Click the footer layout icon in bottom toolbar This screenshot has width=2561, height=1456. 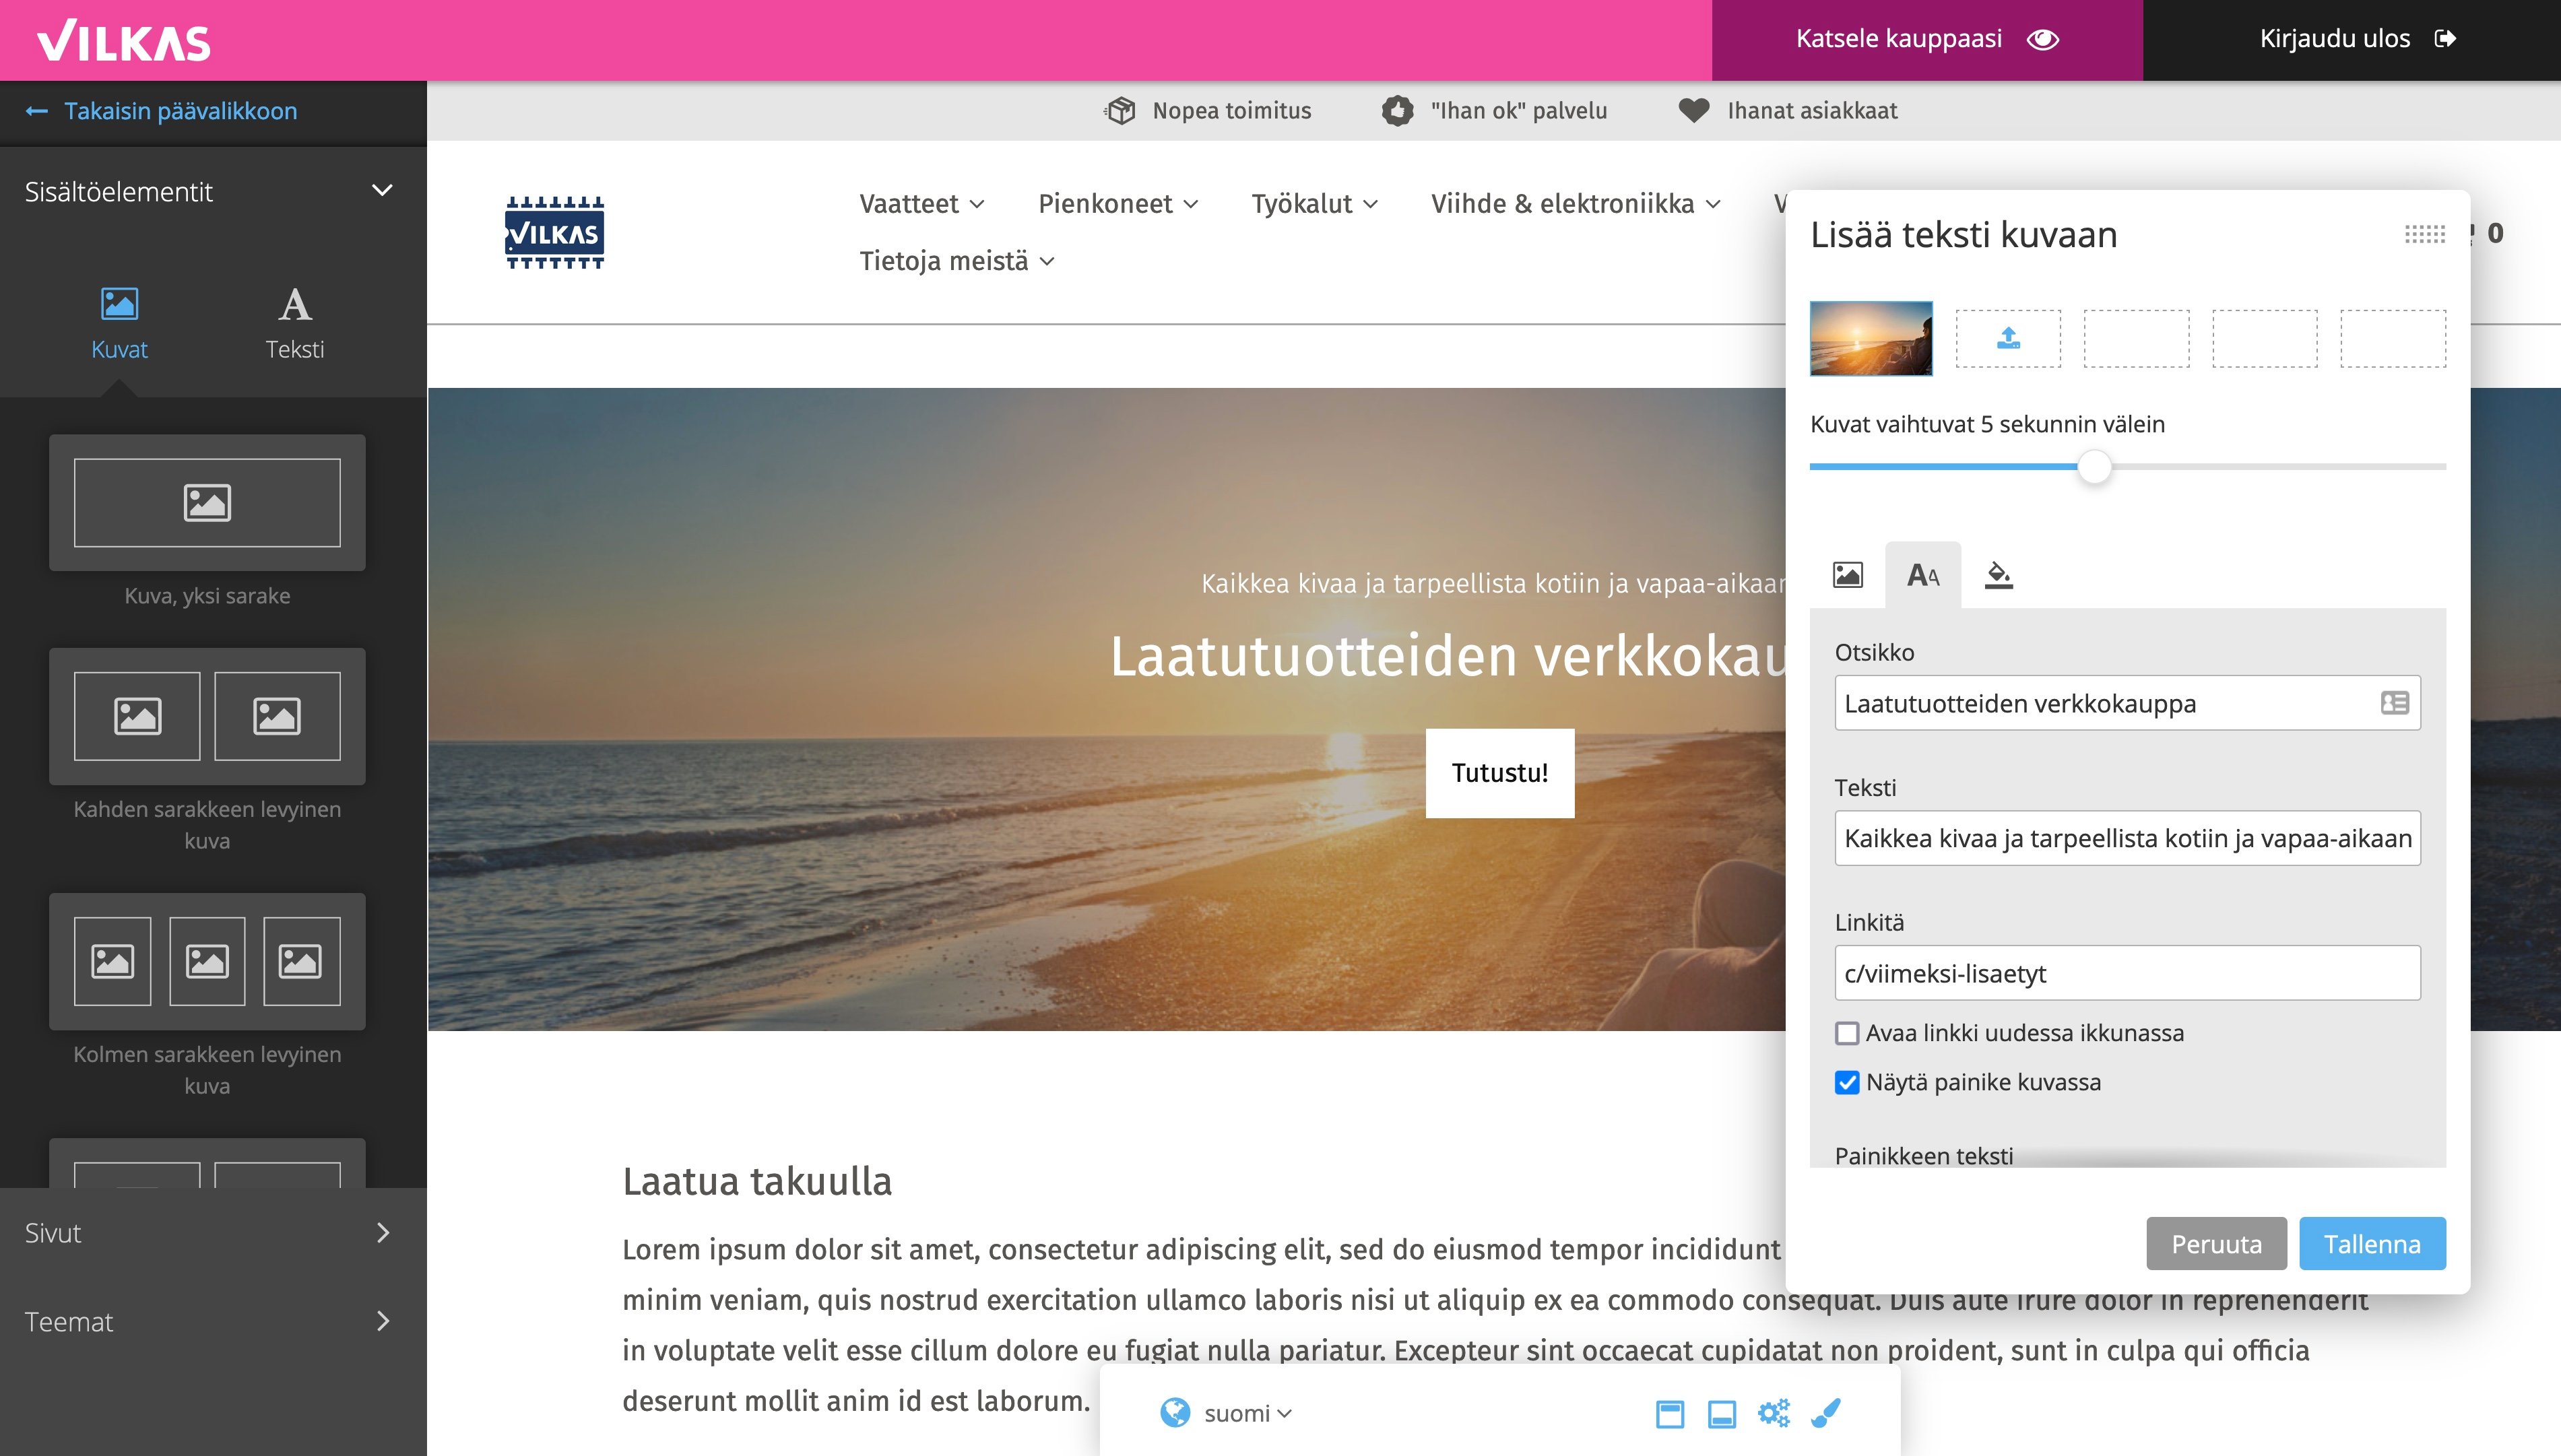pyautogui.click(x=1722, y=1414)
